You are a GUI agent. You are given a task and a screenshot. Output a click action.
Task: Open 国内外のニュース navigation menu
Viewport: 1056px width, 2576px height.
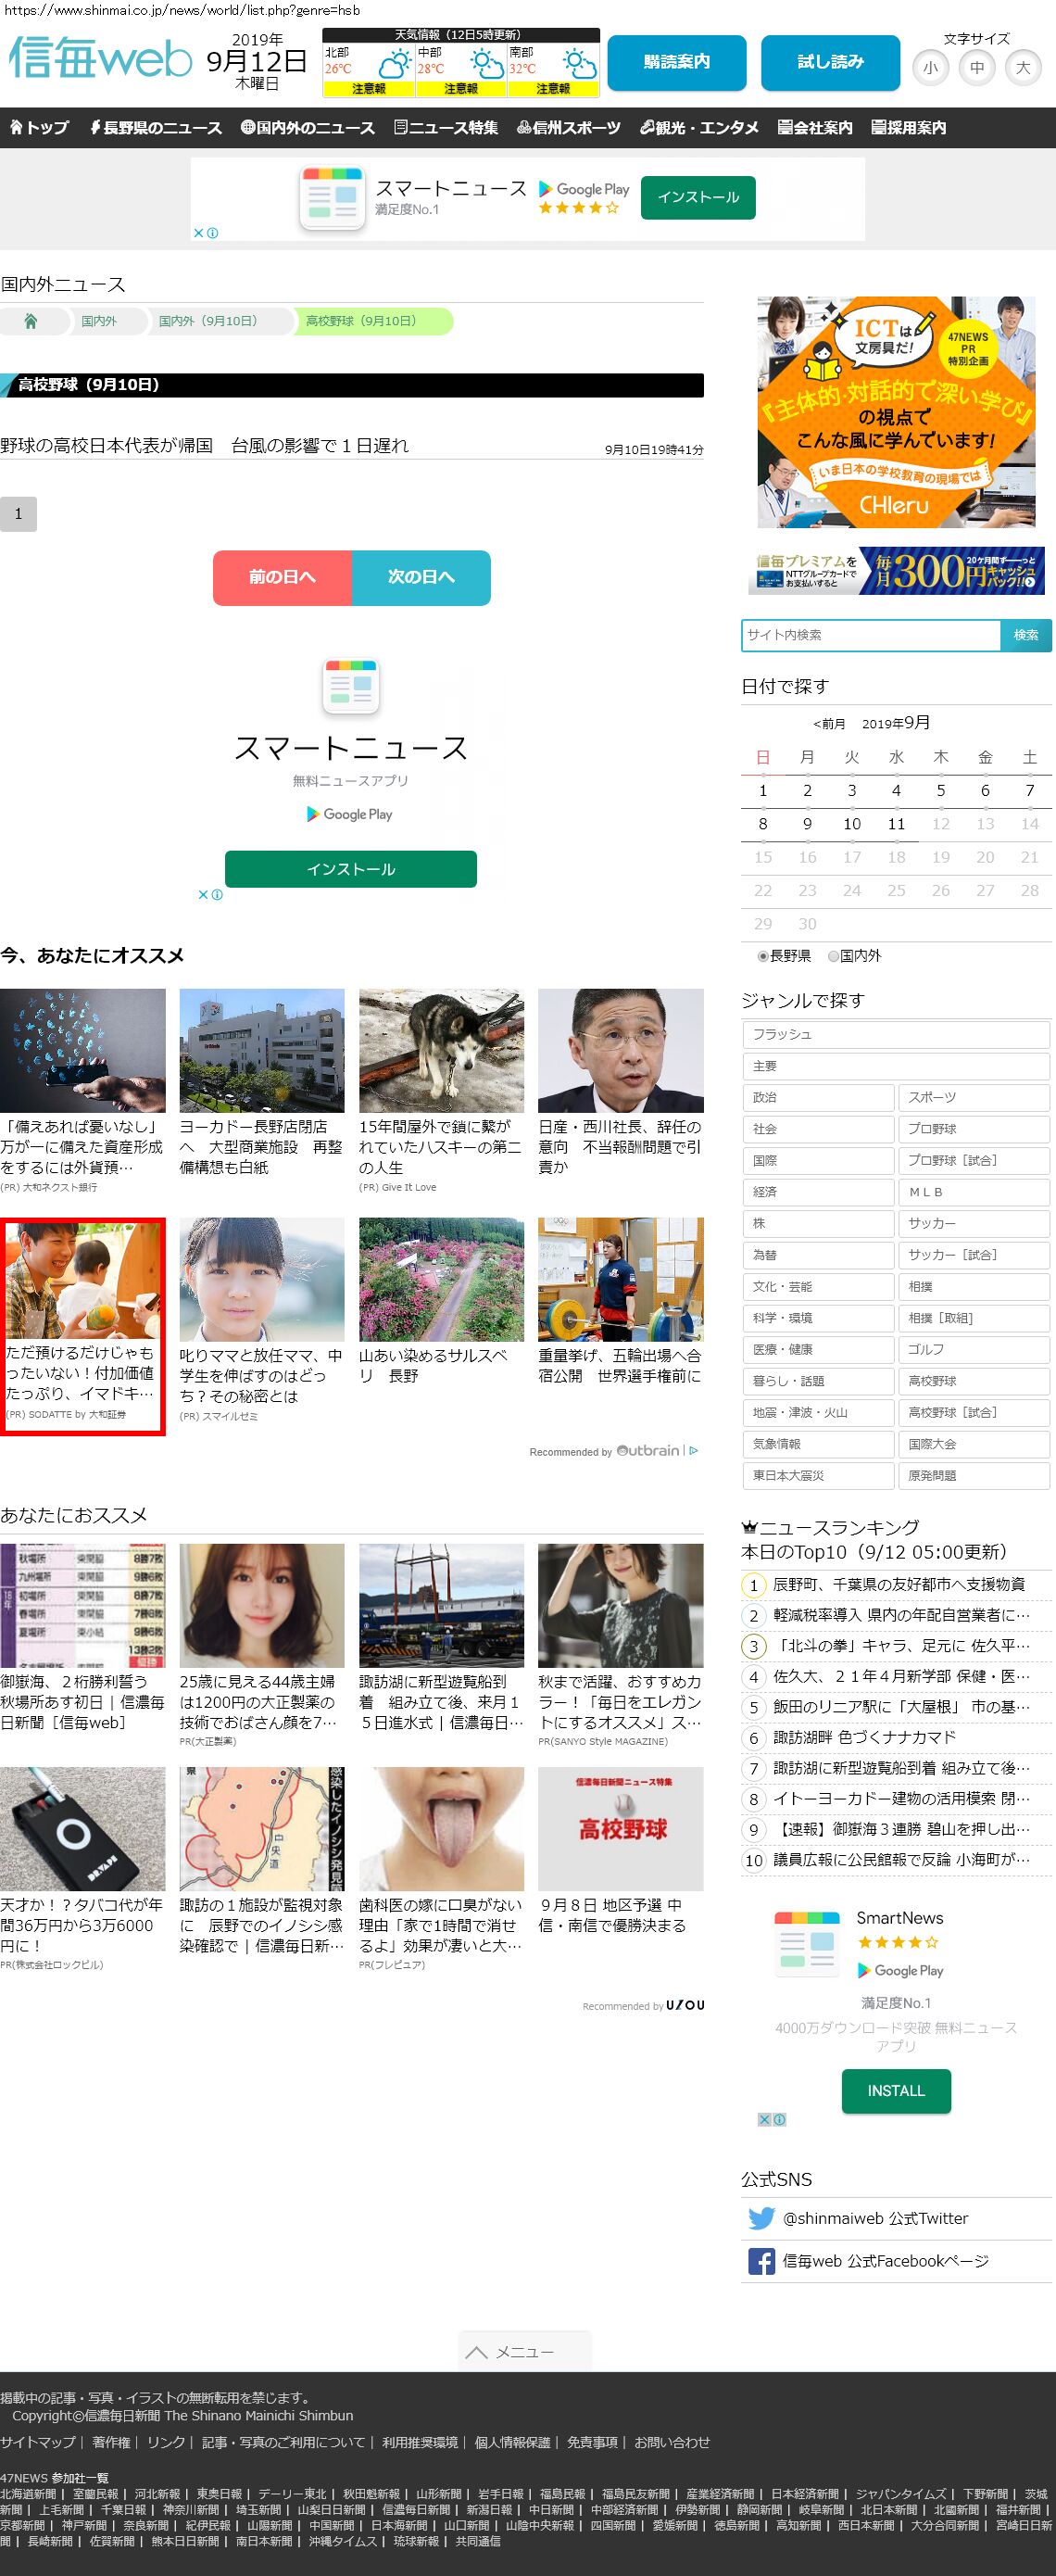(308, 128)
